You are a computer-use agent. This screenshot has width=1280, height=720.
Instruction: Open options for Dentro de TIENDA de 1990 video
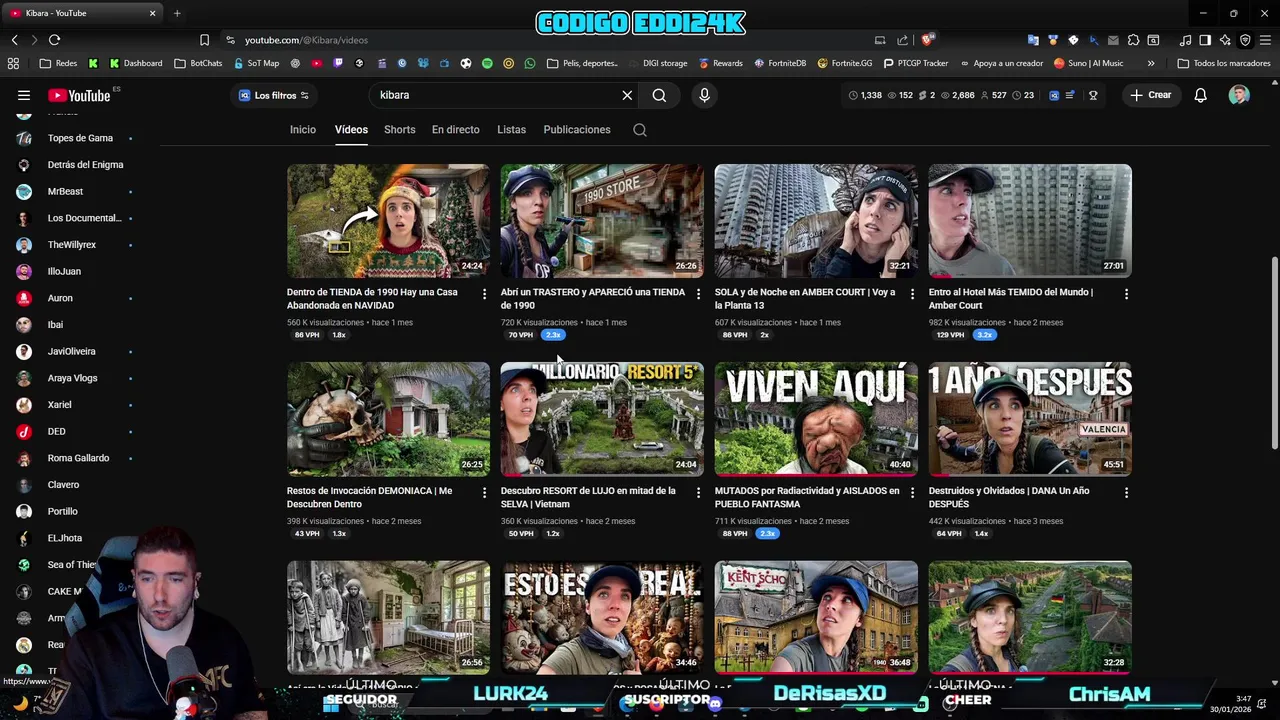point(484,294)
